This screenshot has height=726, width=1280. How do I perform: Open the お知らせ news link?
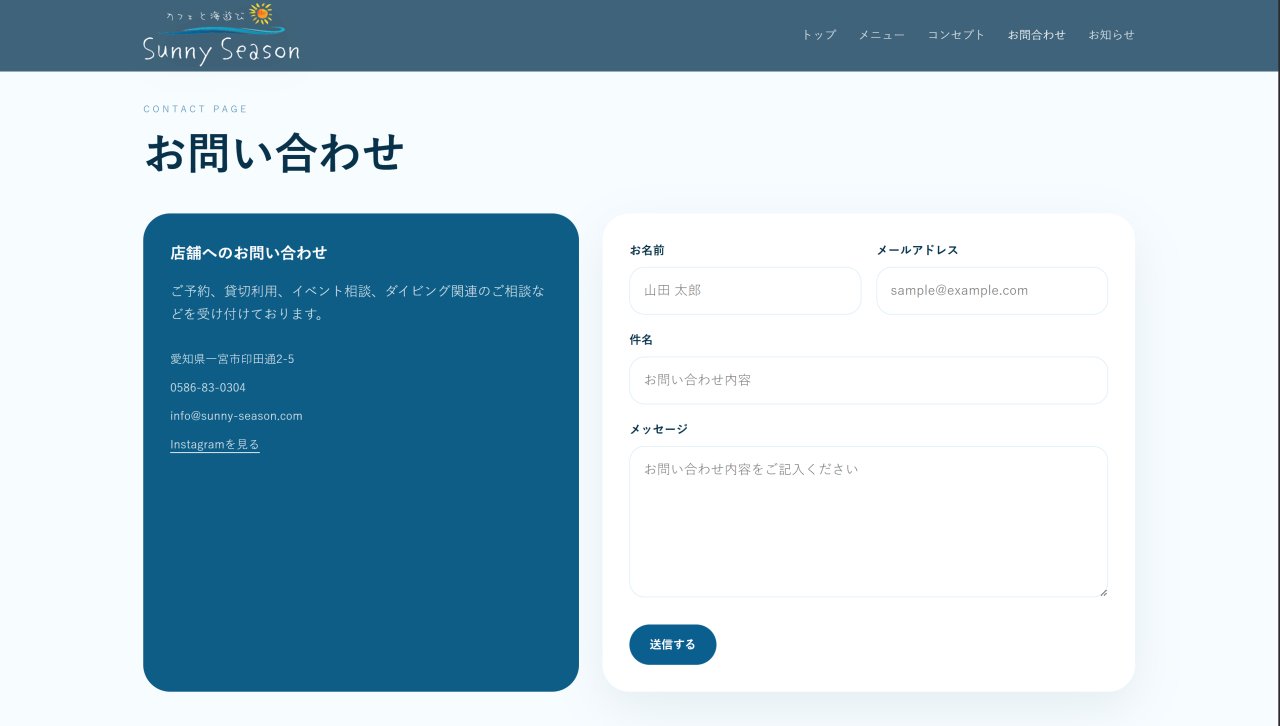pyautogui.click(x=1111, y=35)
